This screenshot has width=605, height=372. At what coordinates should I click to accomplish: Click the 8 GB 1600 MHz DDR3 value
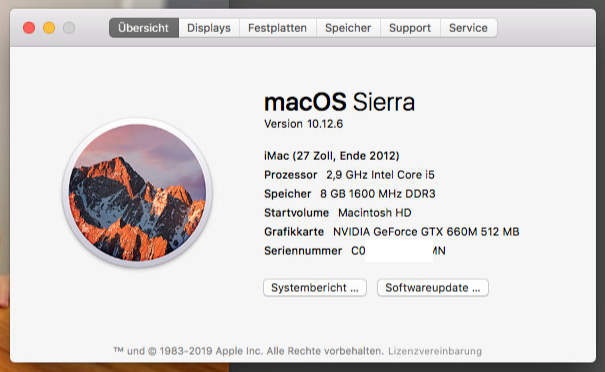point(378,194)
